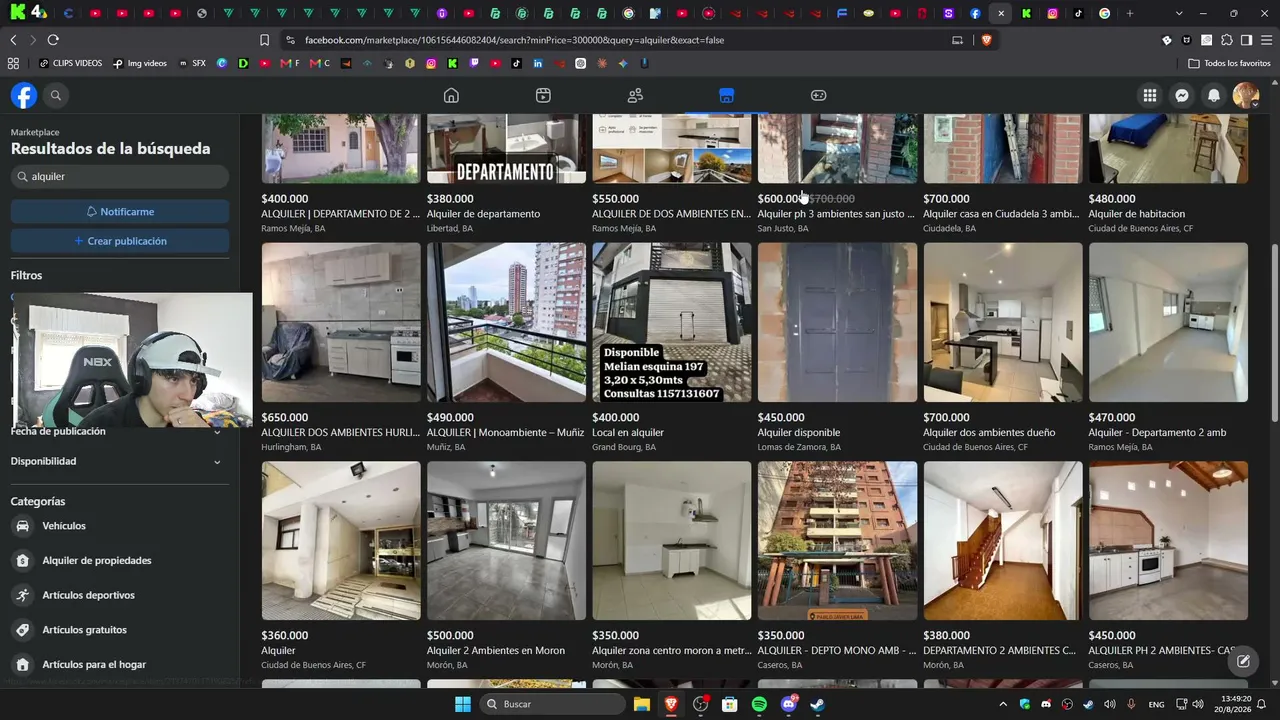
Task: Open the profile avatar account menu
Action: point(1245,95)
